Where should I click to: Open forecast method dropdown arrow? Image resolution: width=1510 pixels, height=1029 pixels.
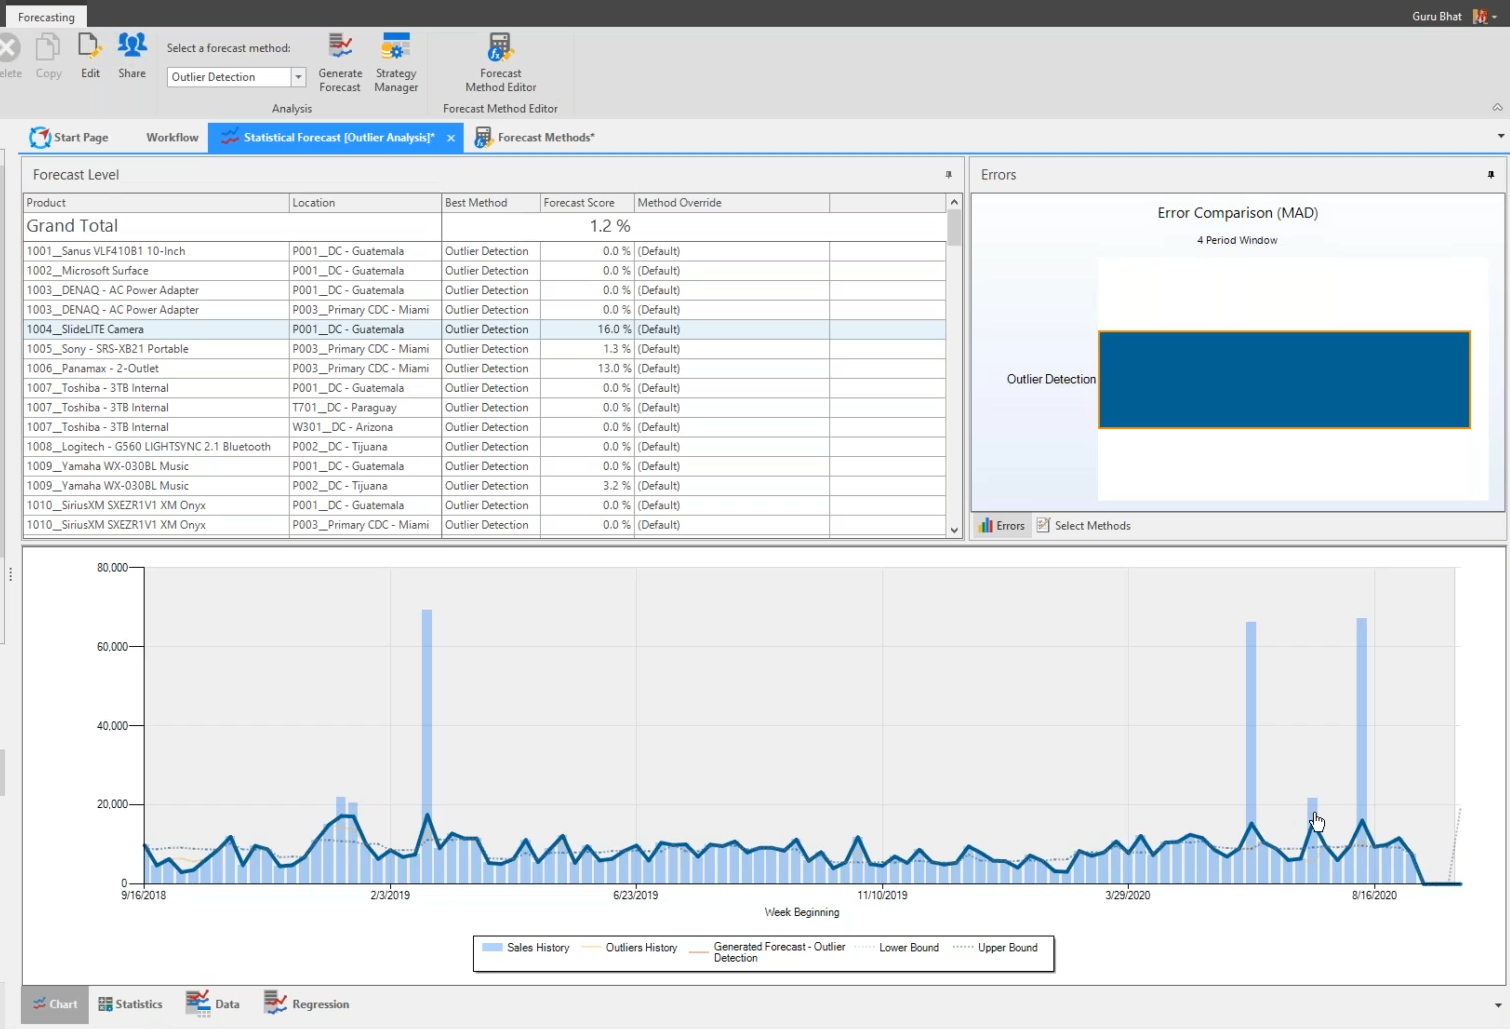pyautogui.click(x=298, y=77)
